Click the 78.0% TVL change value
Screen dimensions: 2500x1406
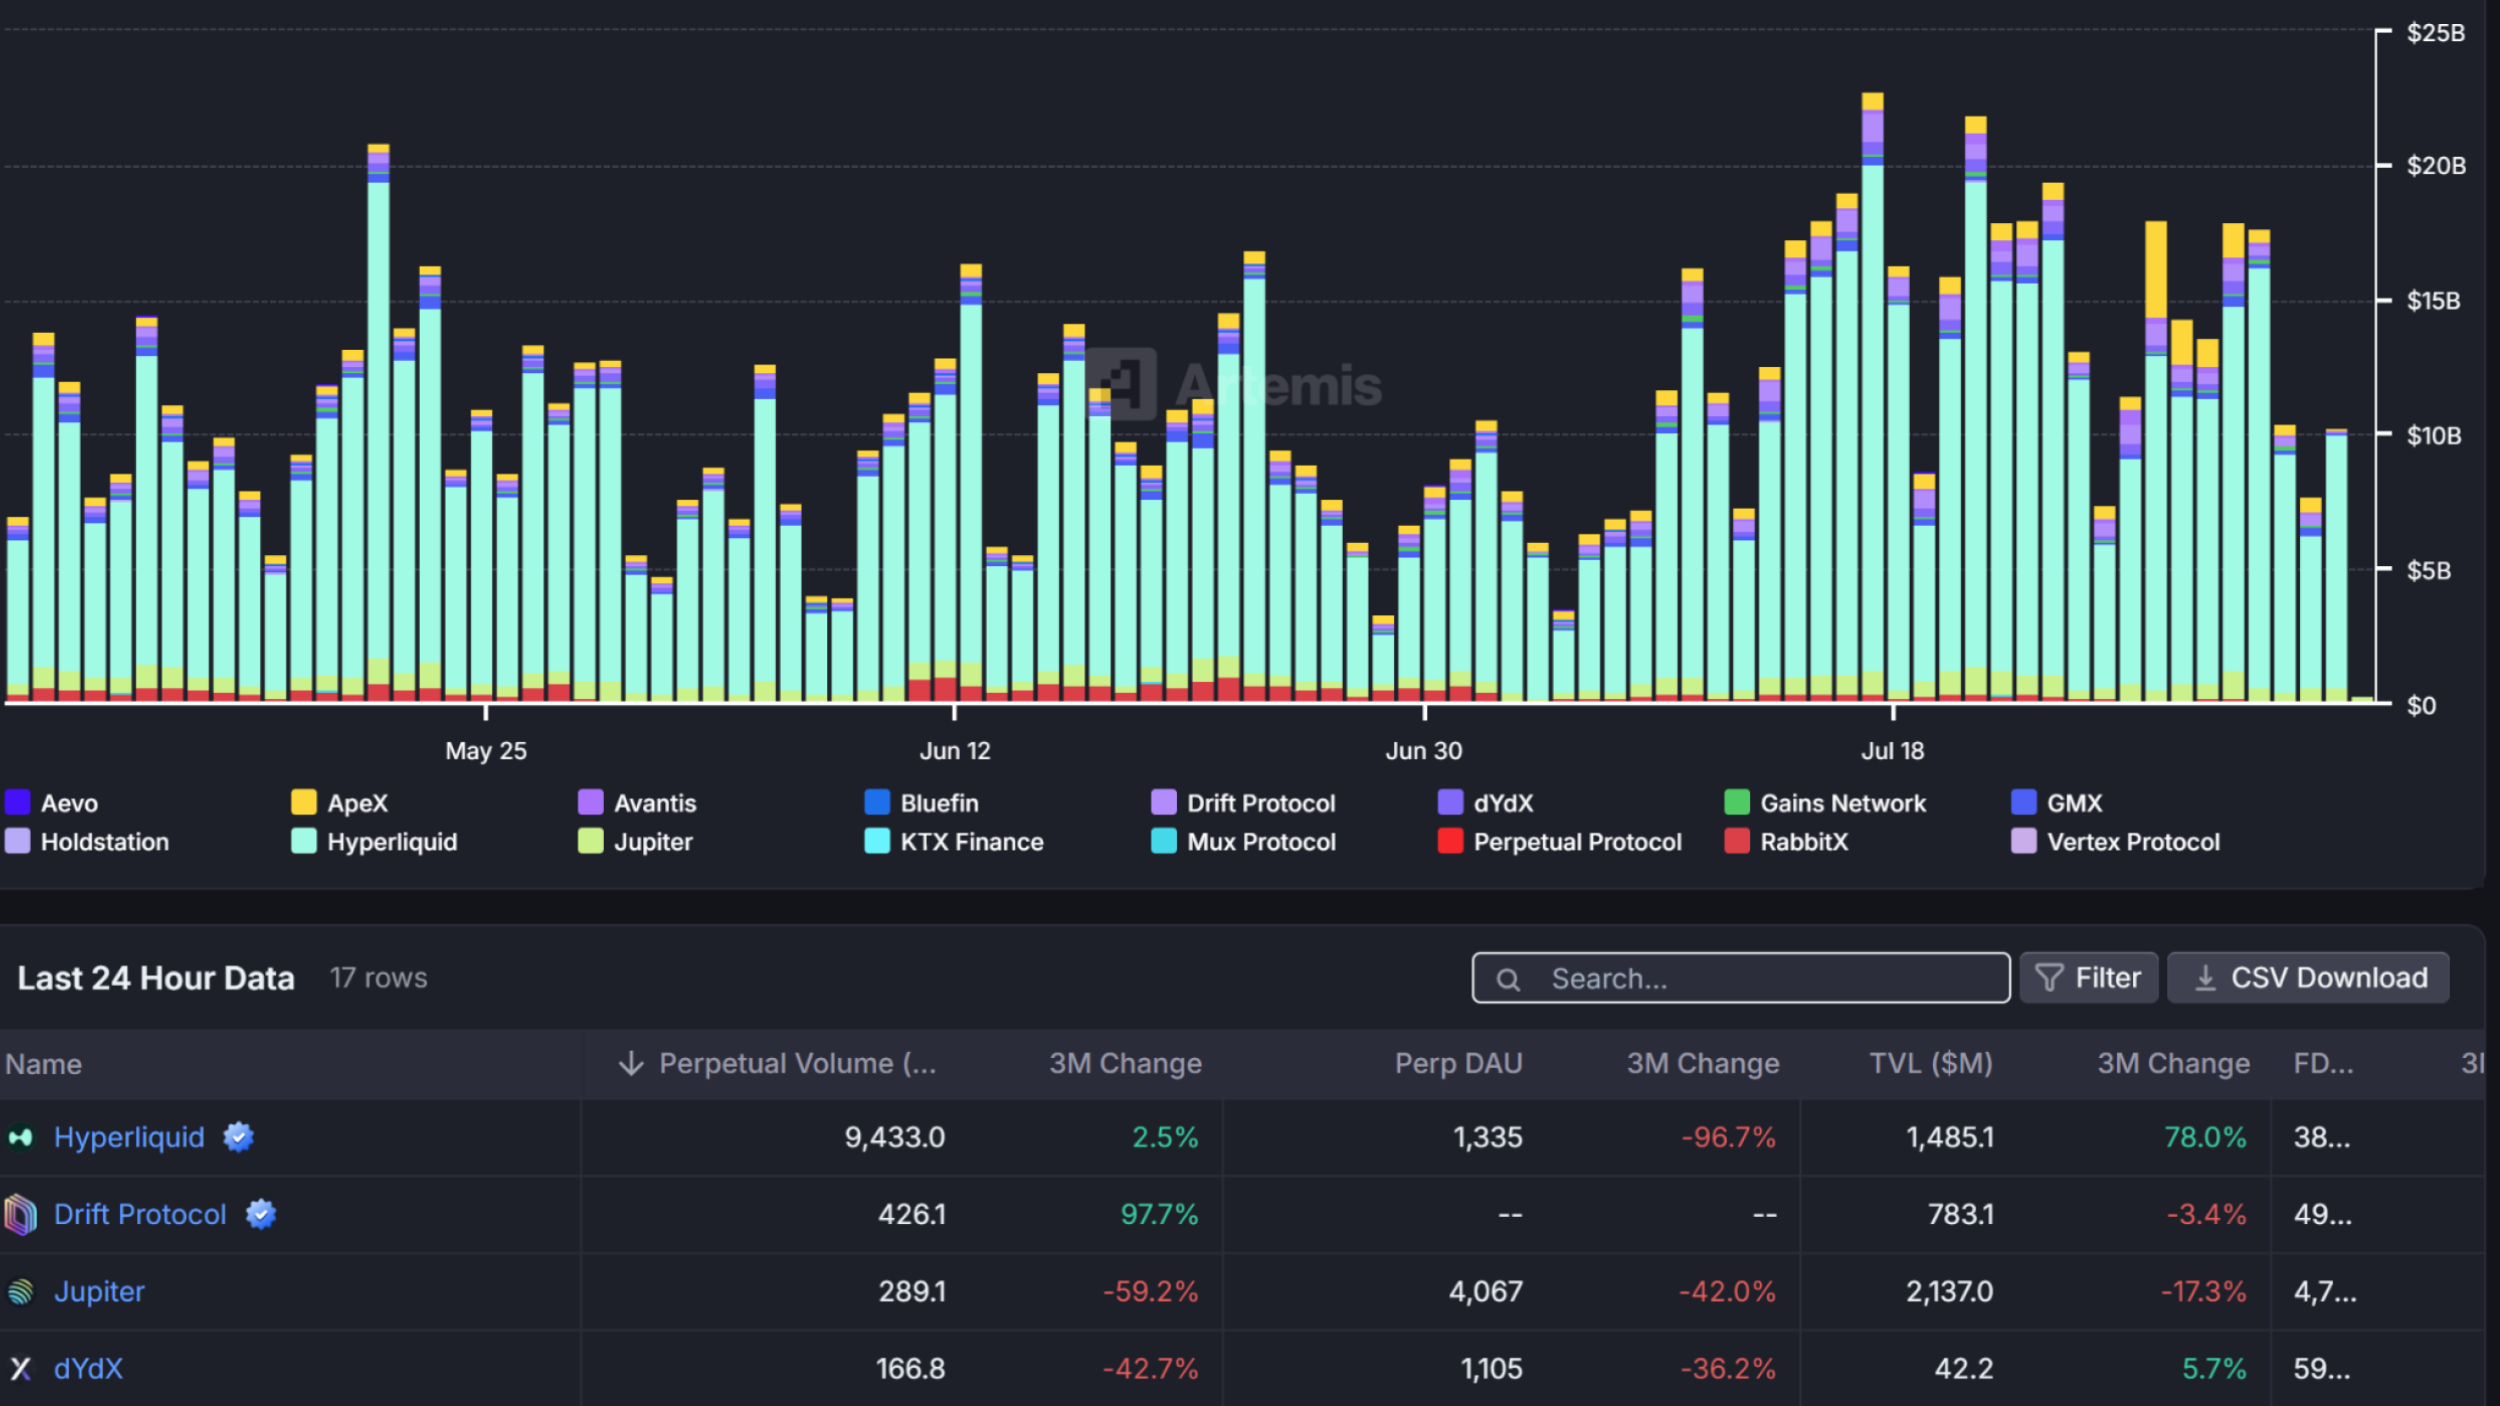coord(2205,1137)
